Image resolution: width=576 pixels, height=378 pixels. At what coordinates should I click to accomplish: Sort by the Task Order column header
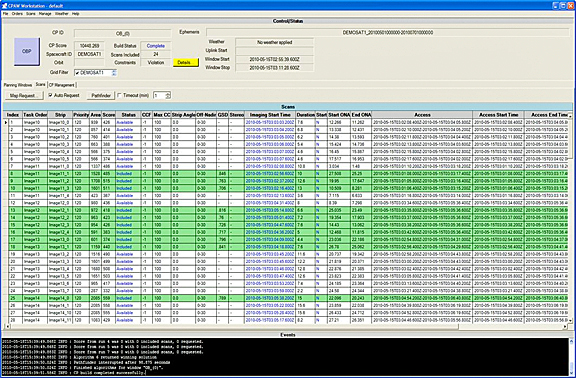click(35, 115)
